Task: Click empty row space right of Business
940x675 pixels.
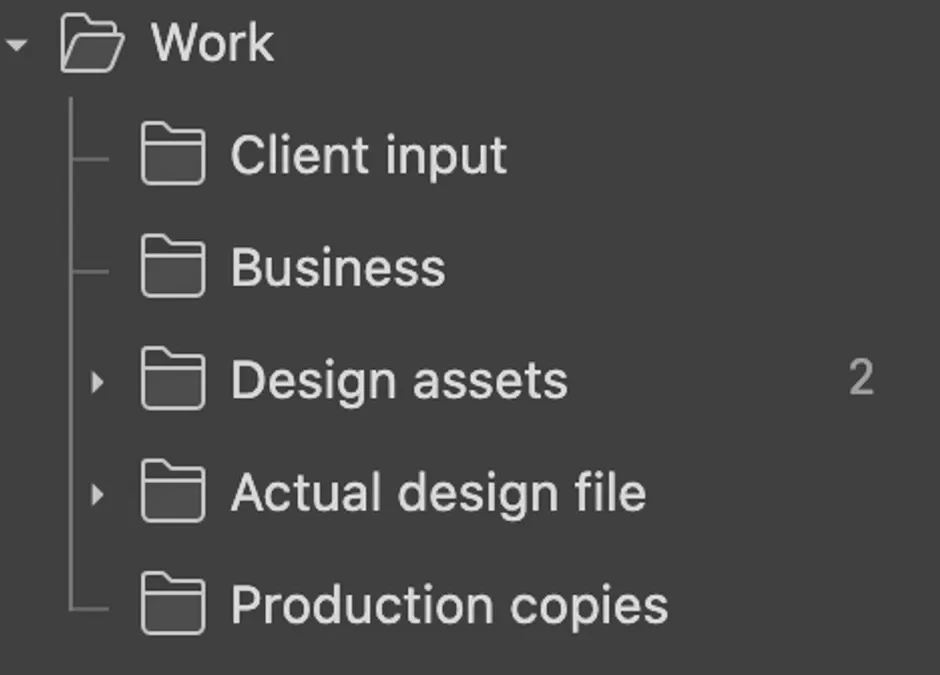Action: [x=689, y=267]
